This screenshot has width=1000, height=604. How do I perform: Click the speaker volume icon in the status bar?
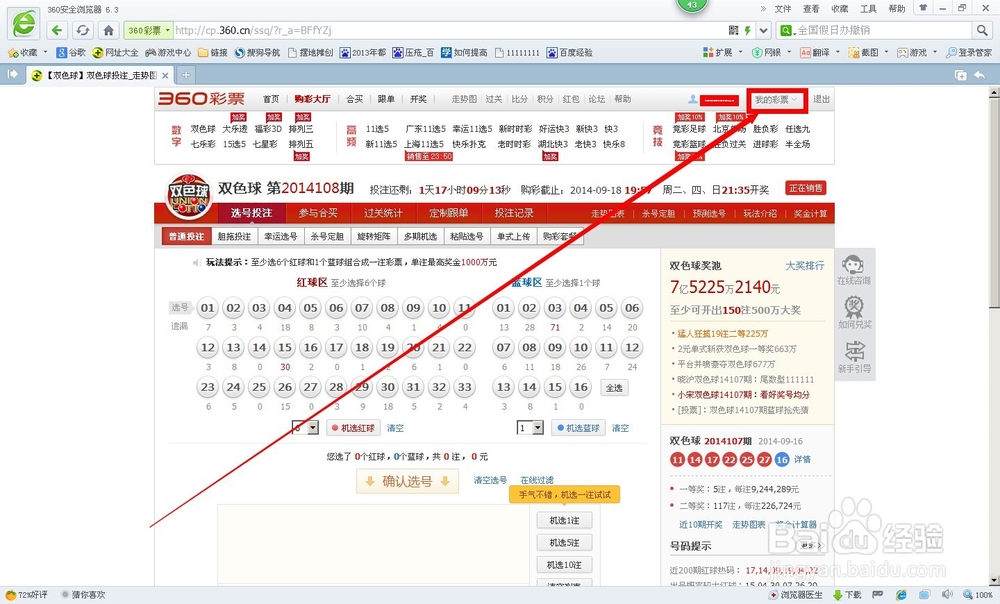(x=947, y=594)
